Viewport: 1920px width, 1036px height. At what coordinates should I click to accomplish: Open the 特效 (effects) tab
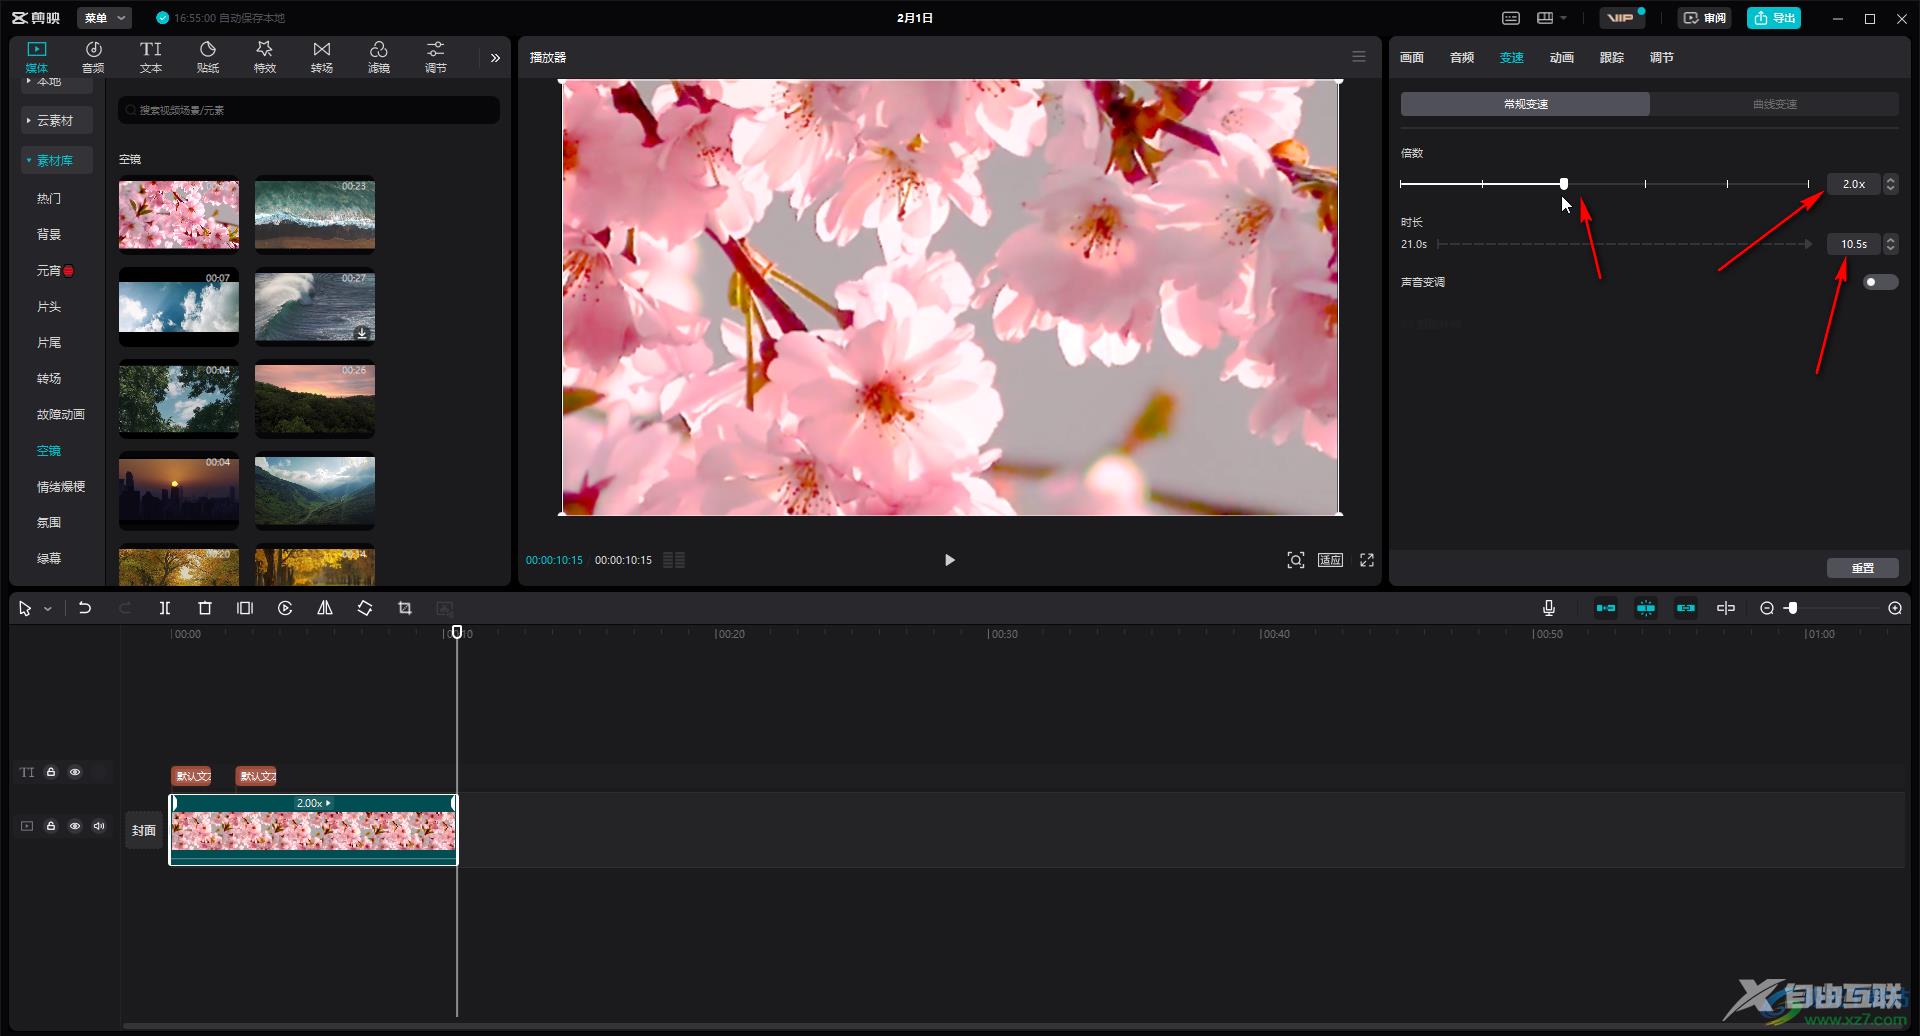(x=265, y=57)
